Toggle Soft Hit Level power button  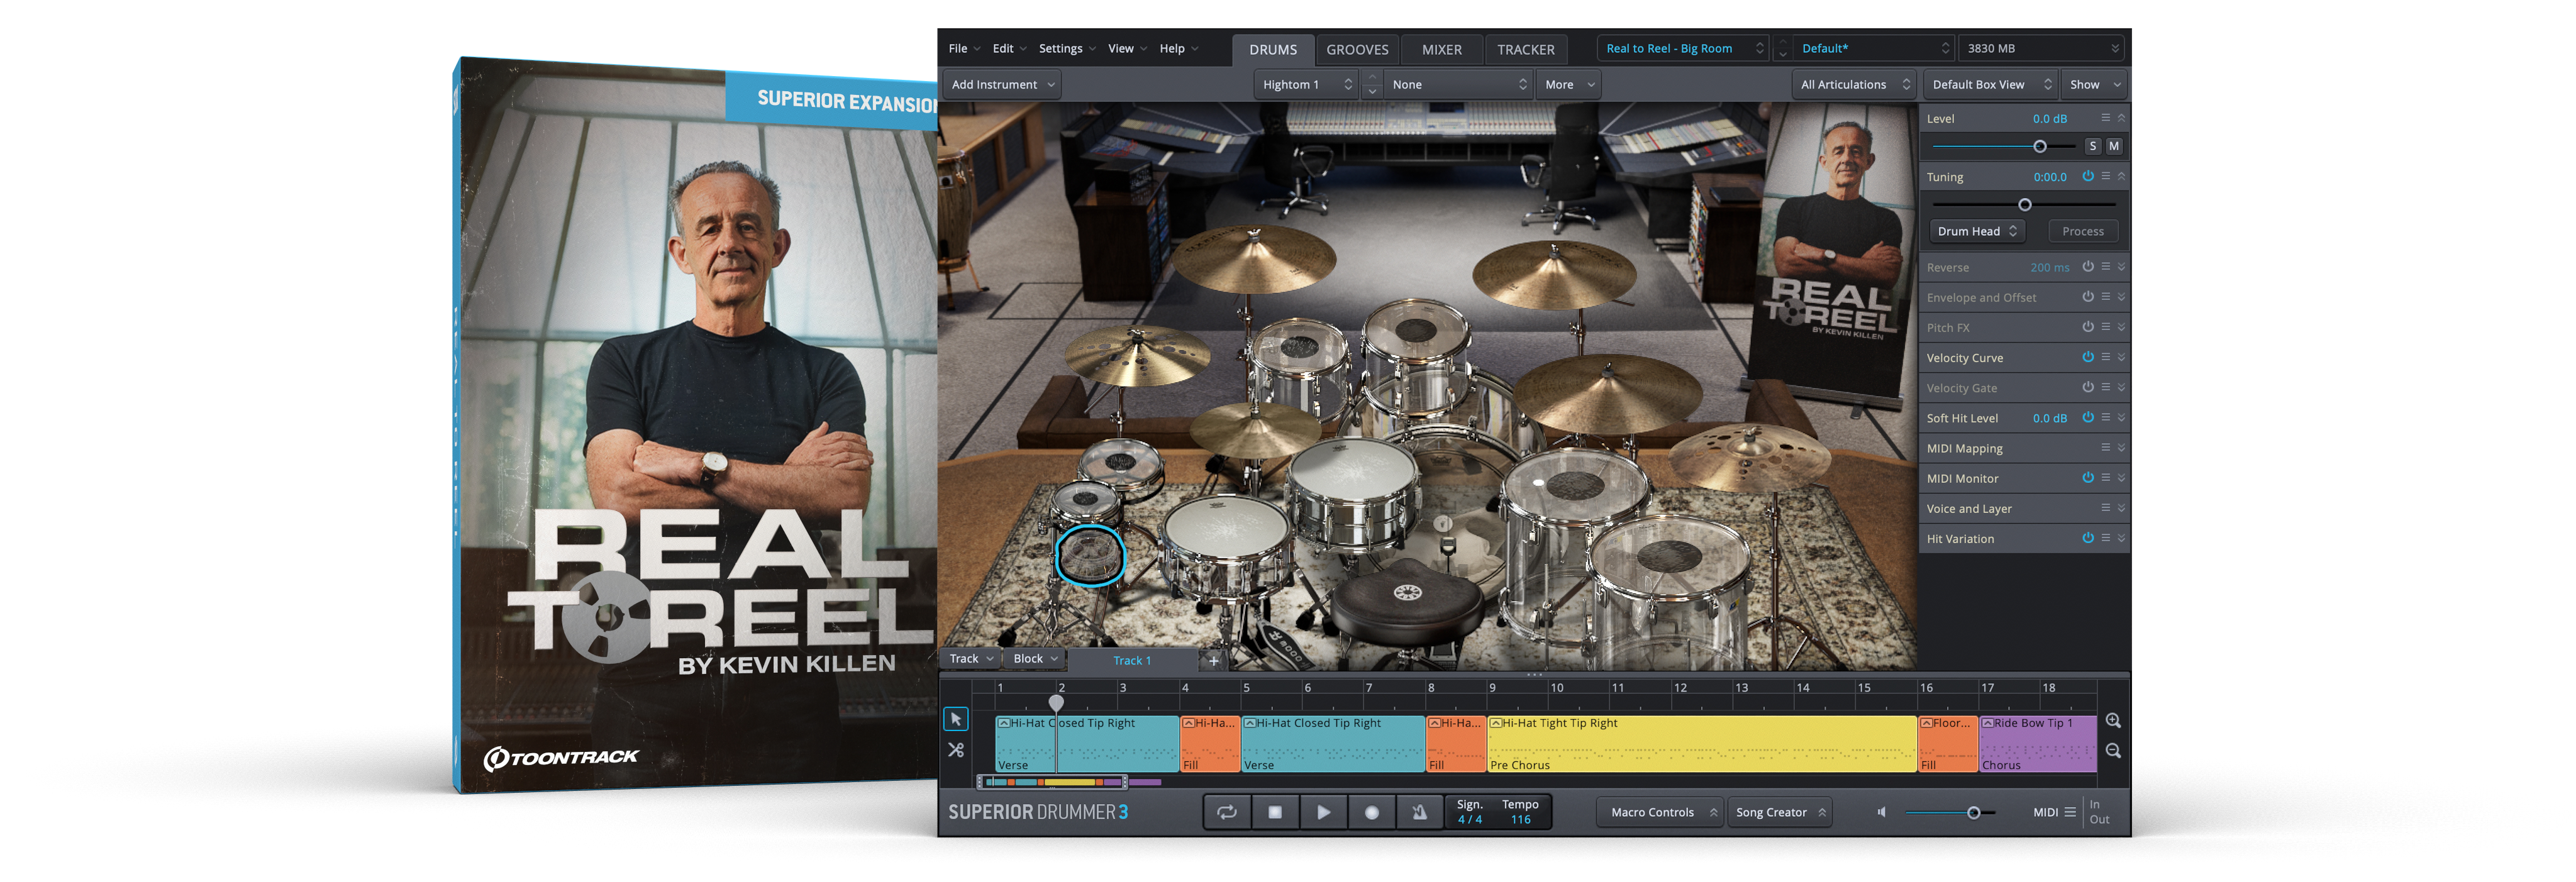click(2088, 417)
